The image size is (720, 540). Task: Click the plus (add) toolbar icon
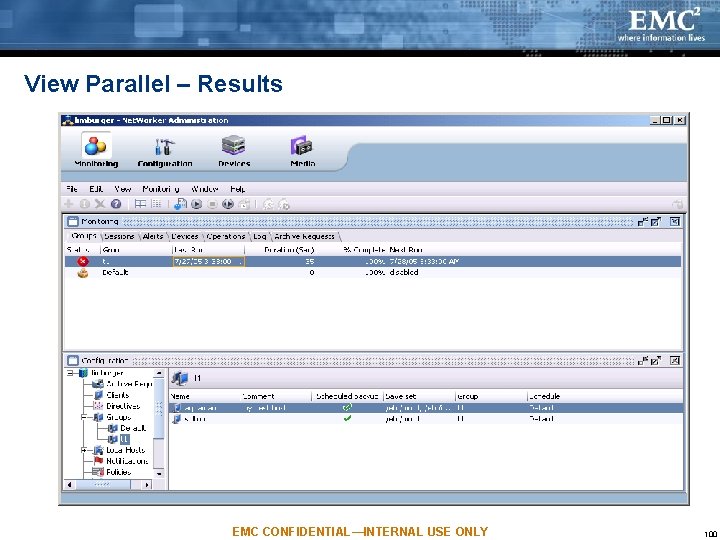[69, 204]
